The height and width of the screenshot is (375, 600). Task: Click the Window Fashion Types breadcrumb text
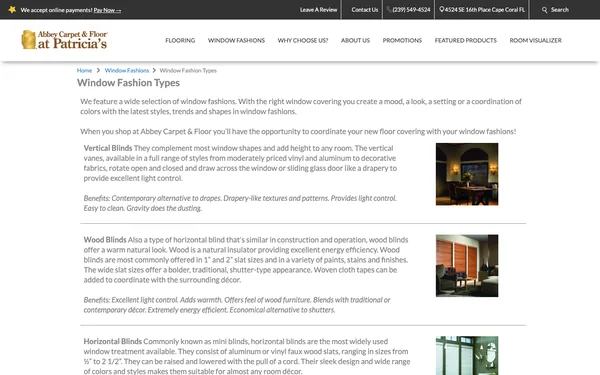click(188, 70)
